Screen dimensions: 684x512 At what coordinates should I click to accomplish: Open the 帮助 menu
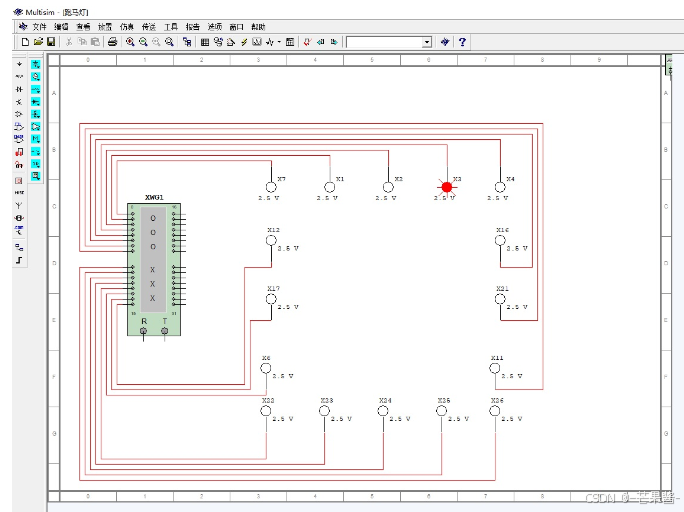[x=258, y=27]
